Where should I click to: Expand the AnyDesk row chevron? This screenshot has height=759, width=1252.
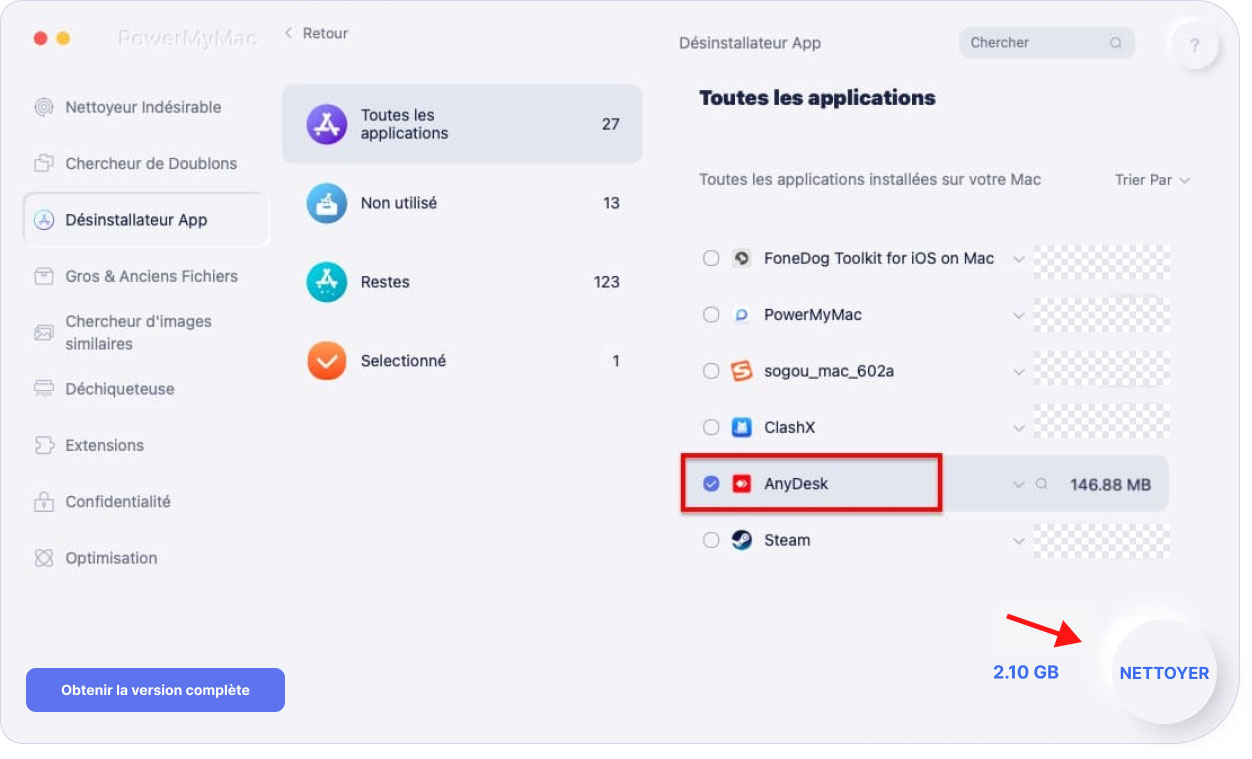[1018, 485]
